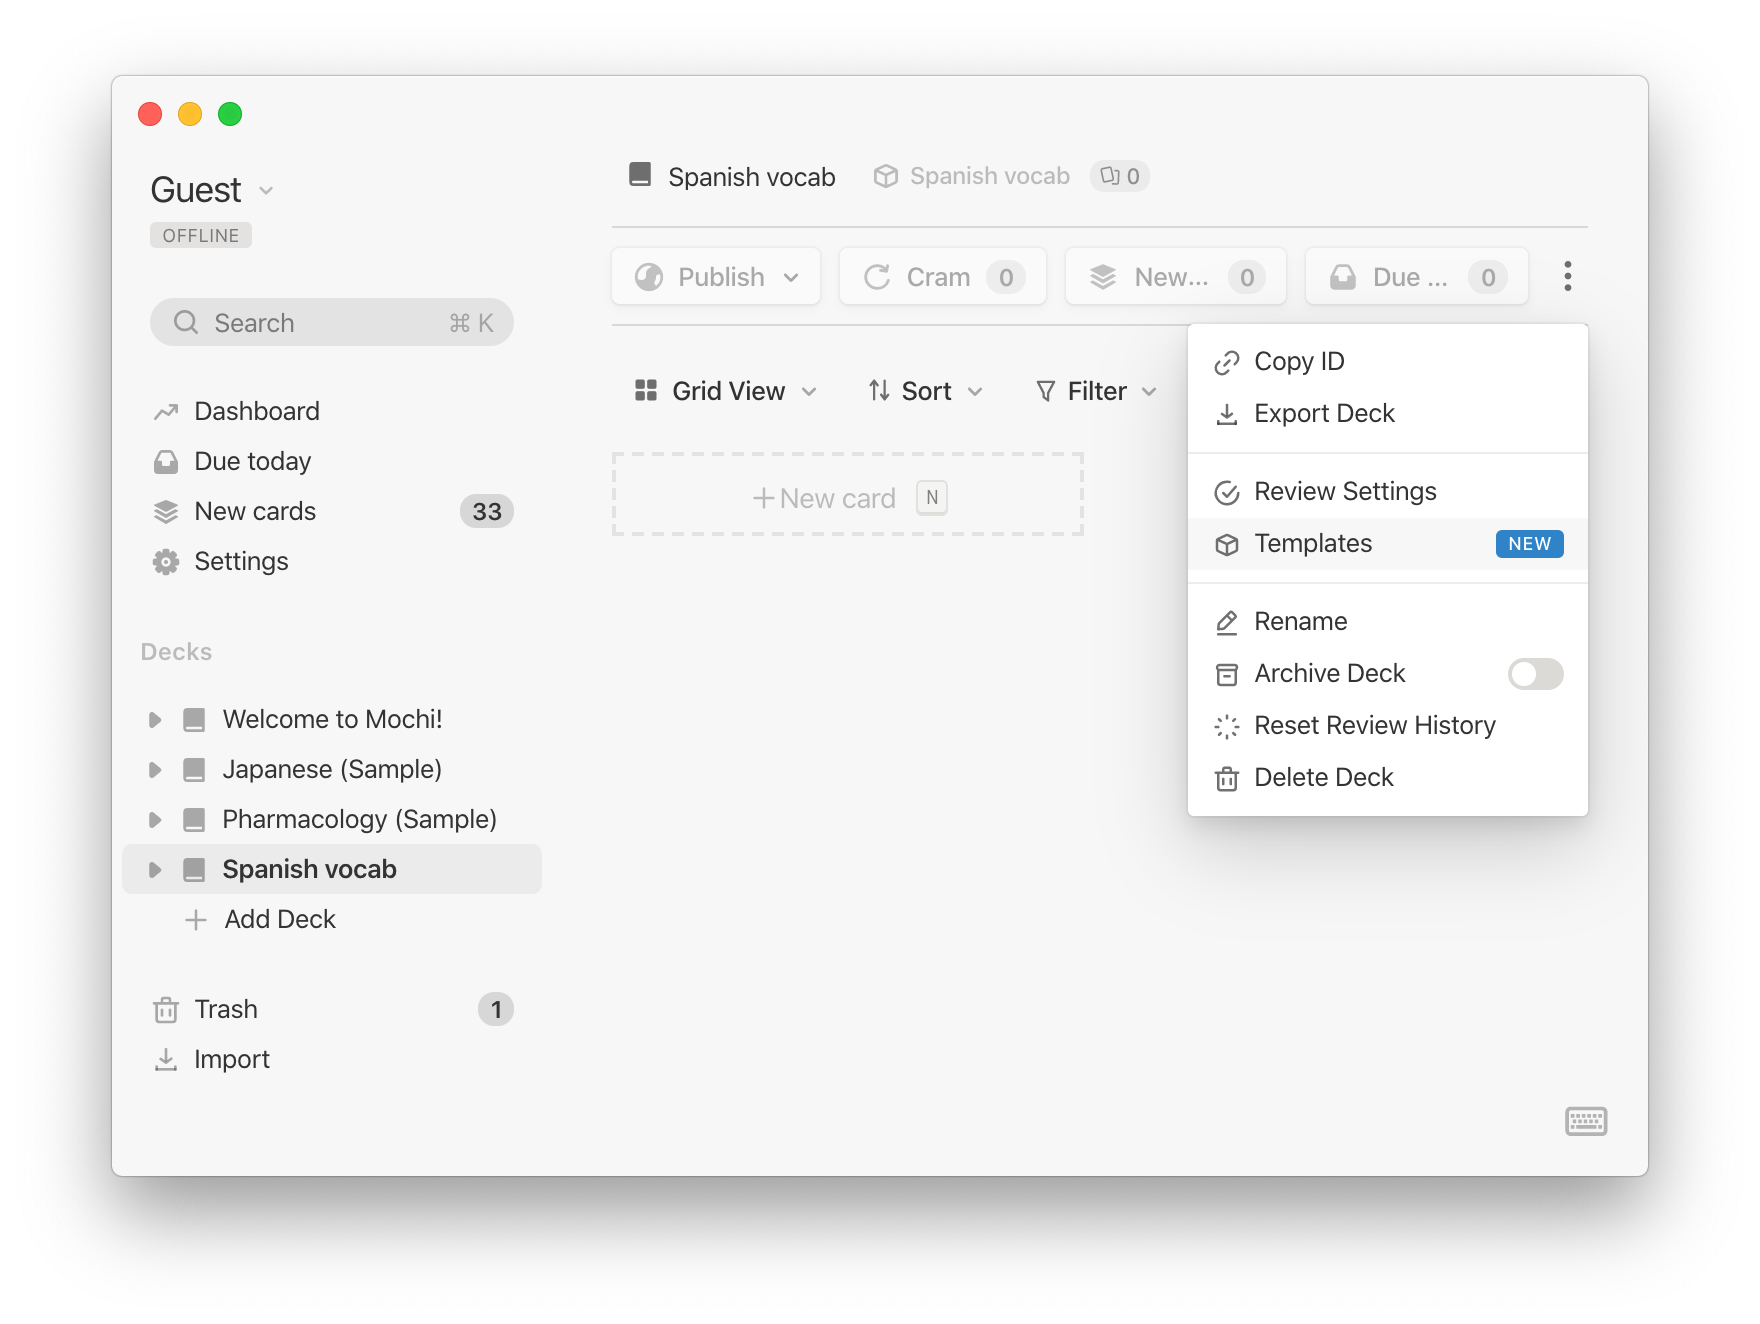This screenshot has width=1760, height=1324.
Task: Click the Pharmacology (Sample) deck book icon
Action: pos(194,819)
